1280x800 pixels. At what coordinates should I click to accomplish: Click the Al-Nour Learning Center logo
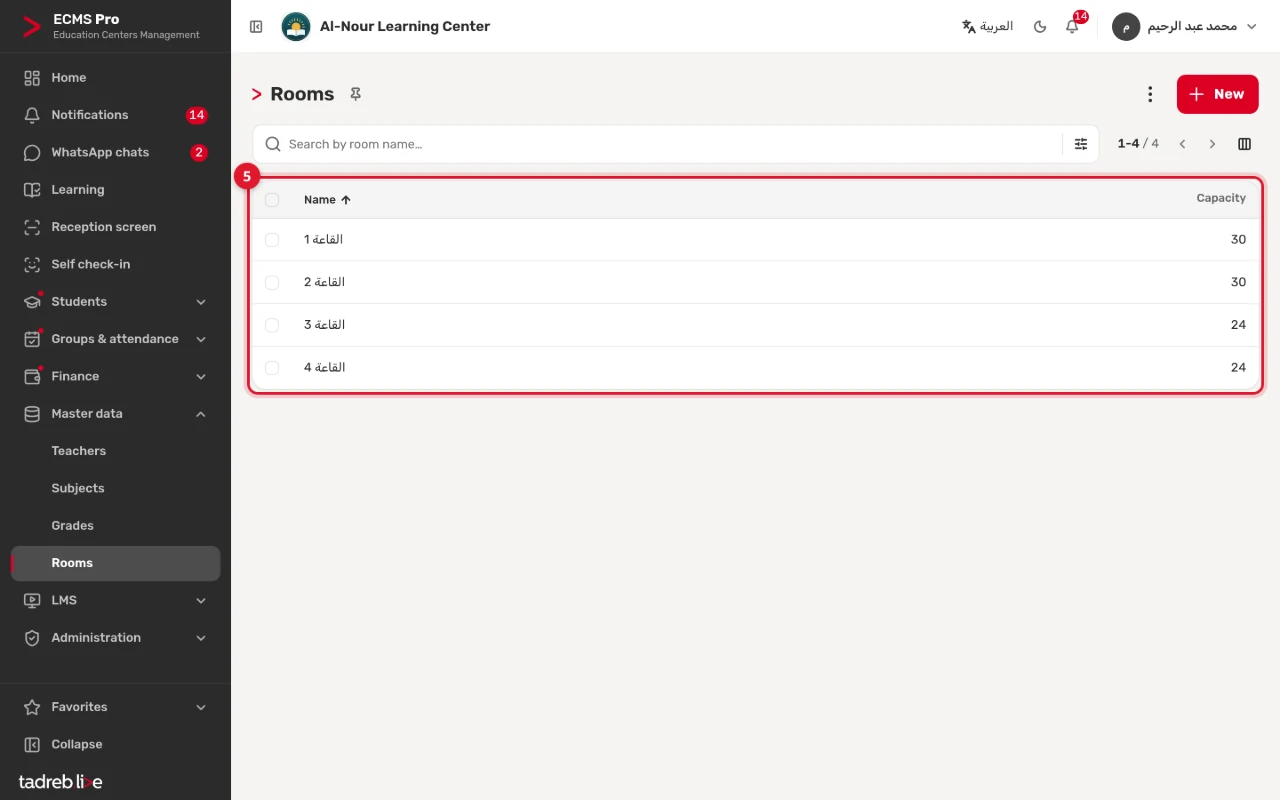click(x=295, y=27)
